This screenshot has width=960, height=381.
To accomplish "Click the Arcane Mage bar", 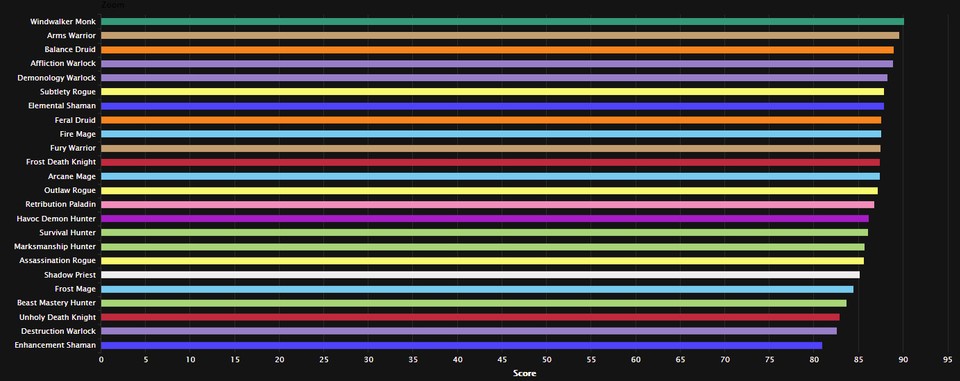I will (490, 176).
